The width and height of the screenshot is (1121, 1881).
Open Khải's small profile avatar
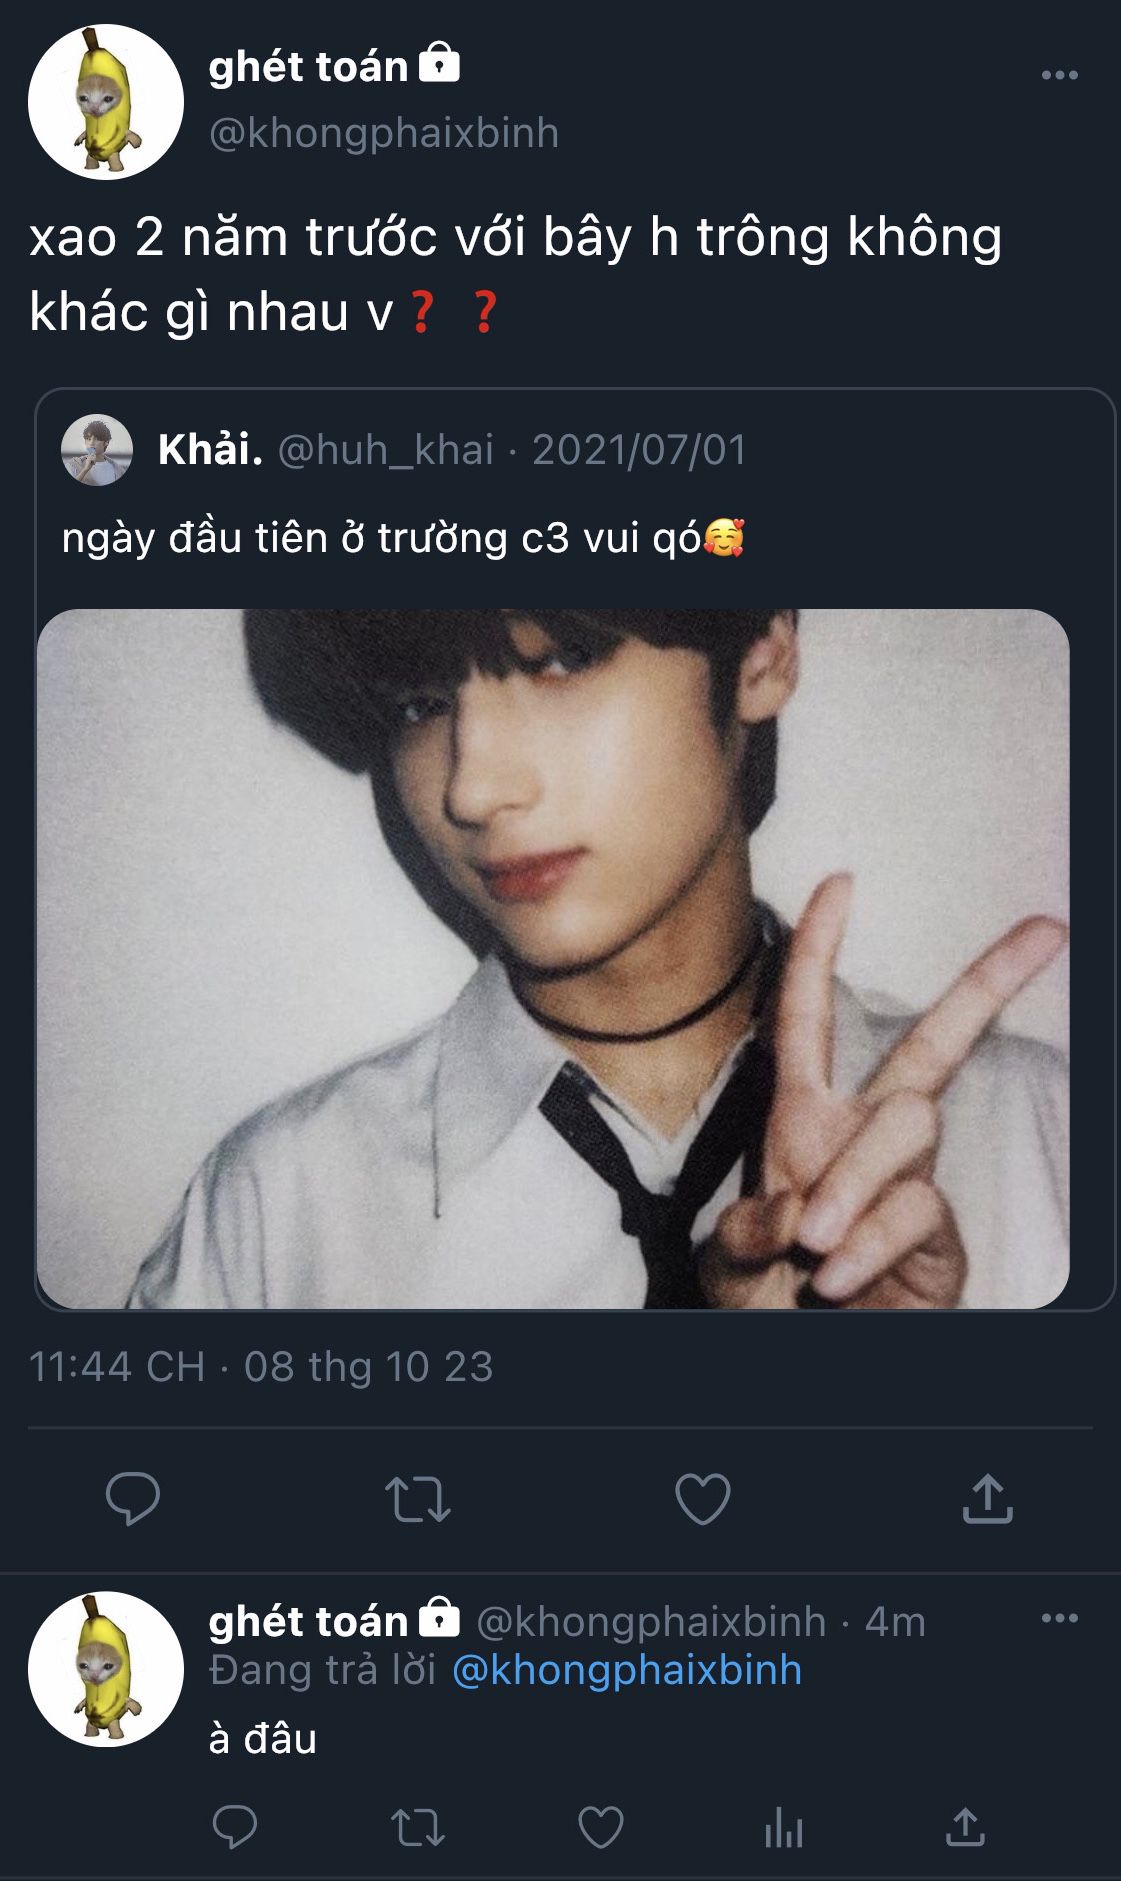pos(97,450)
